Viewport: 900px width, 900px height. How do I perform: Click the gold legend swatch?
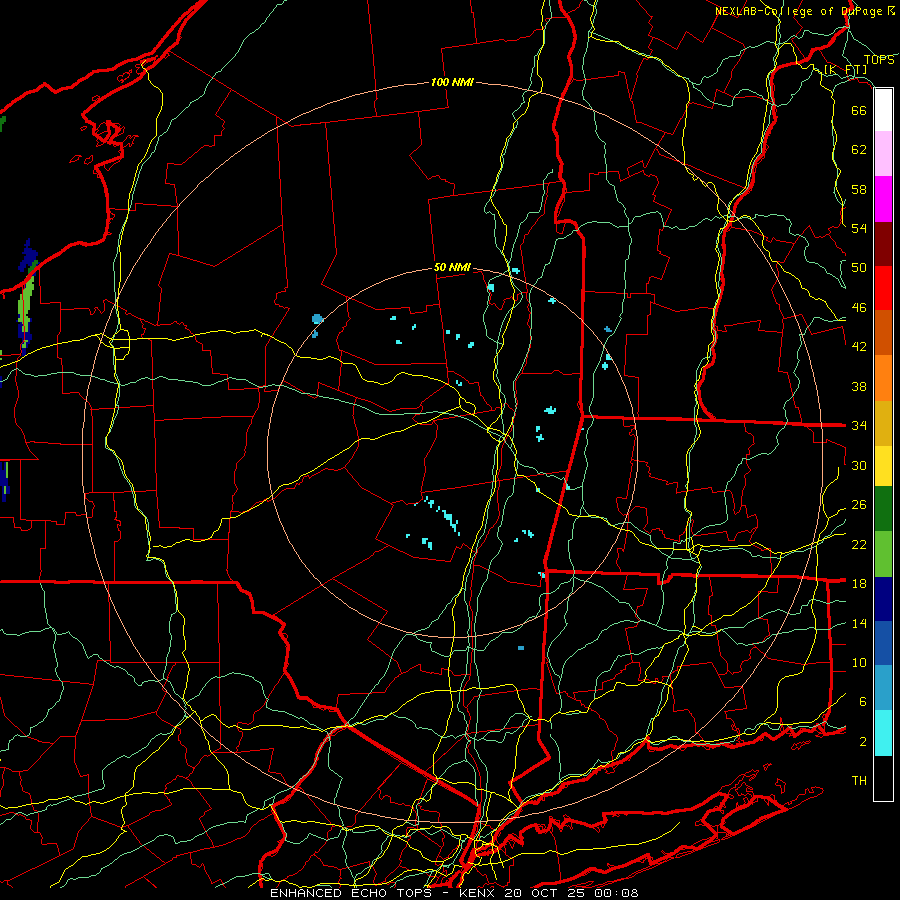pyautogui.click(x=883, y=423)
